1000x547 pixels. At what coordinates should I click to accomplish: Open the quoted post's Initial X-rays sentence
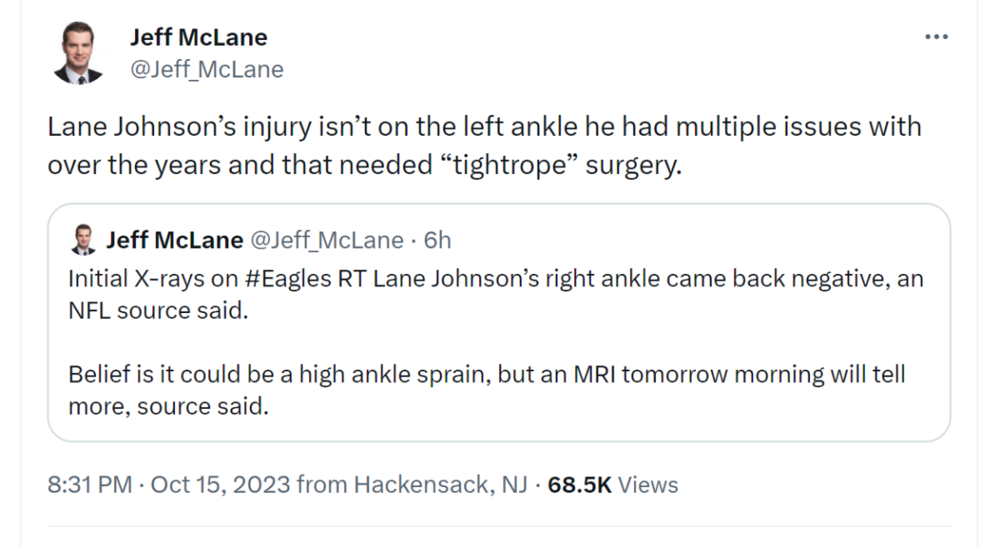(x=478, y=277)
